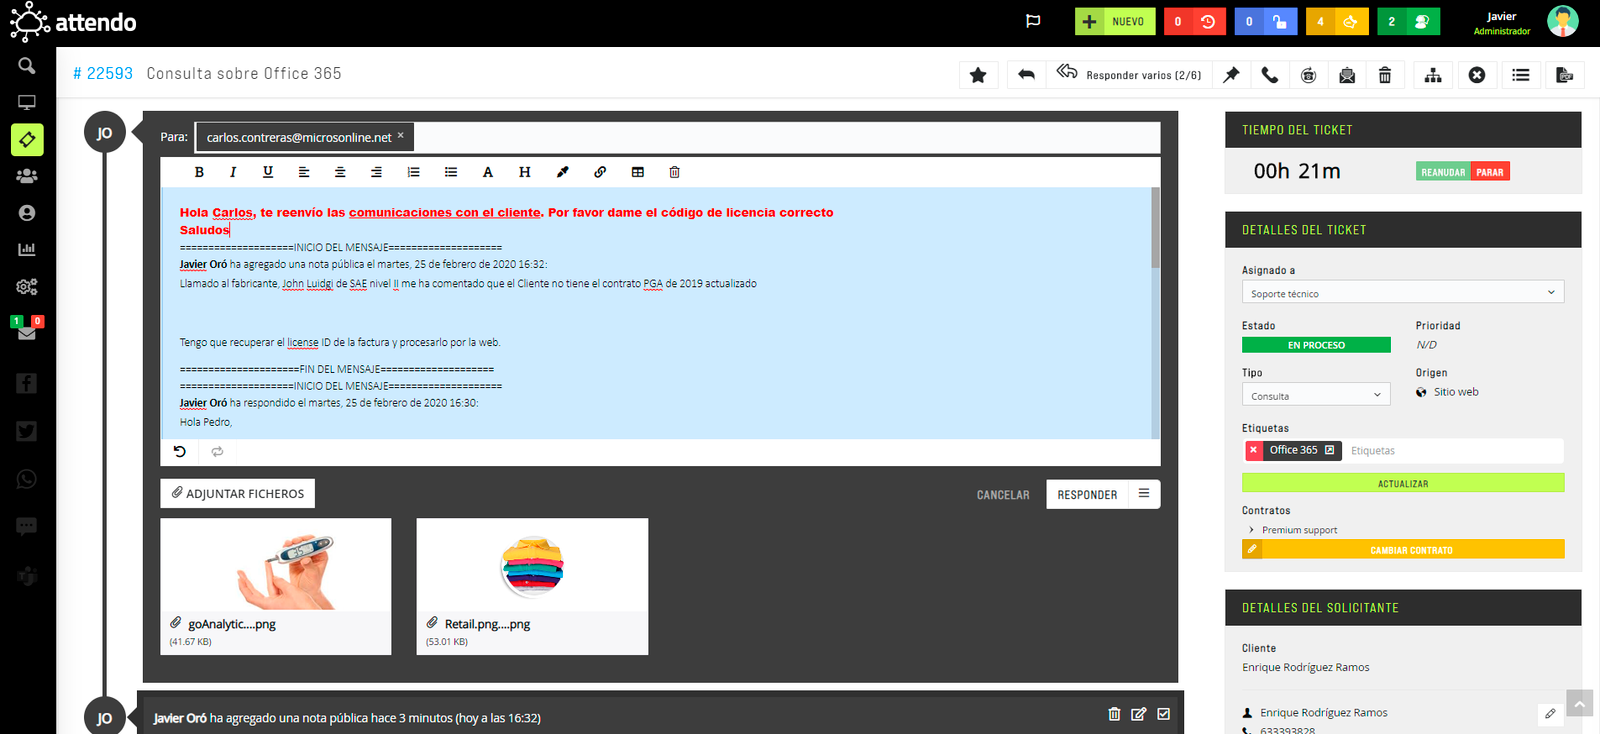Screen dimensions: 1600x734
Task: Expand the Premium support contract
Action: [x=1252, y=530]
